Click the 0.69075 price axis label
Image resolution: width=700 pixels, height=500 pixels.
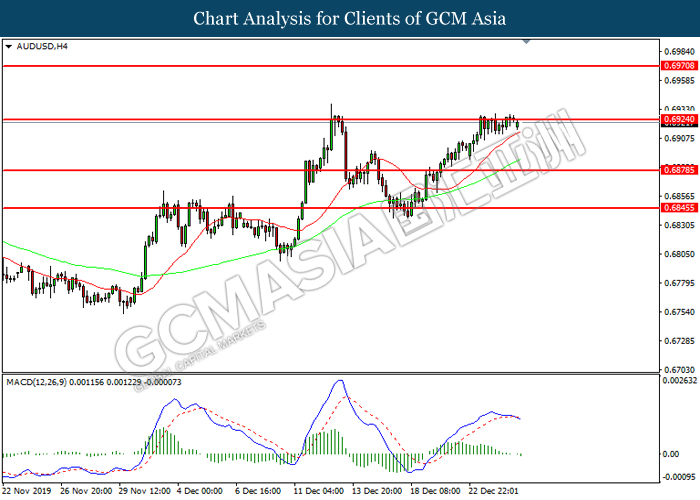[x=679, y=139]
